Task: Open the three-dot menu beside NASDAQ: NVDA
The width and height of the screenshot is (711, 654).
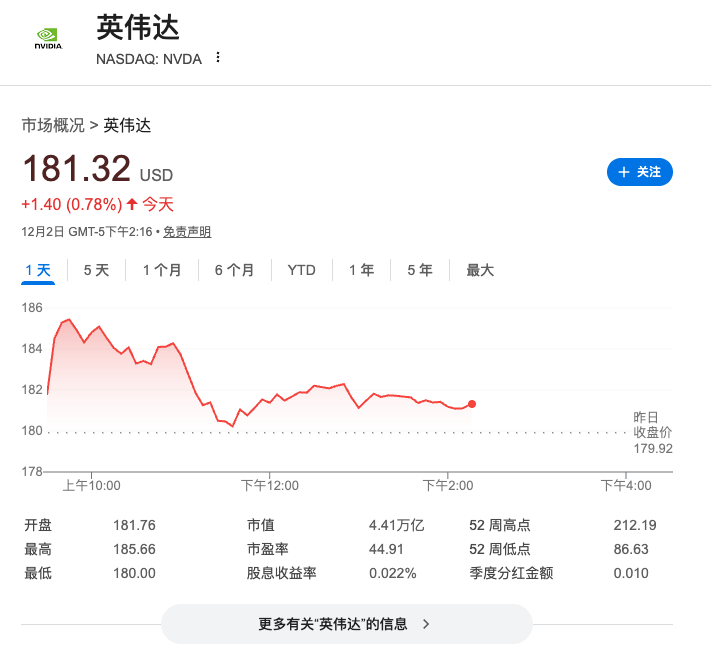Action: point(218,58)
